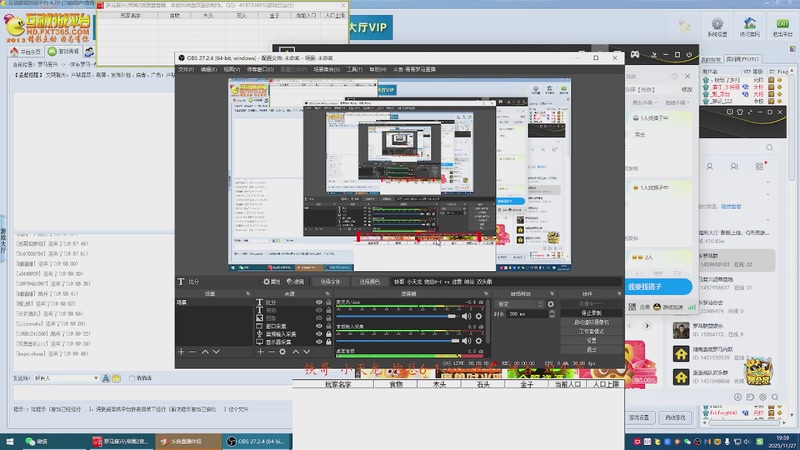Toggle lock on 显示器采集 source

(329, 342)
